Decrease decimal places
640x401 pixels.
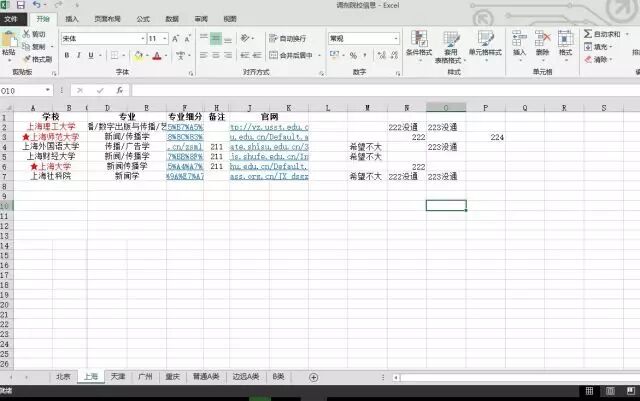coord(394,55)
